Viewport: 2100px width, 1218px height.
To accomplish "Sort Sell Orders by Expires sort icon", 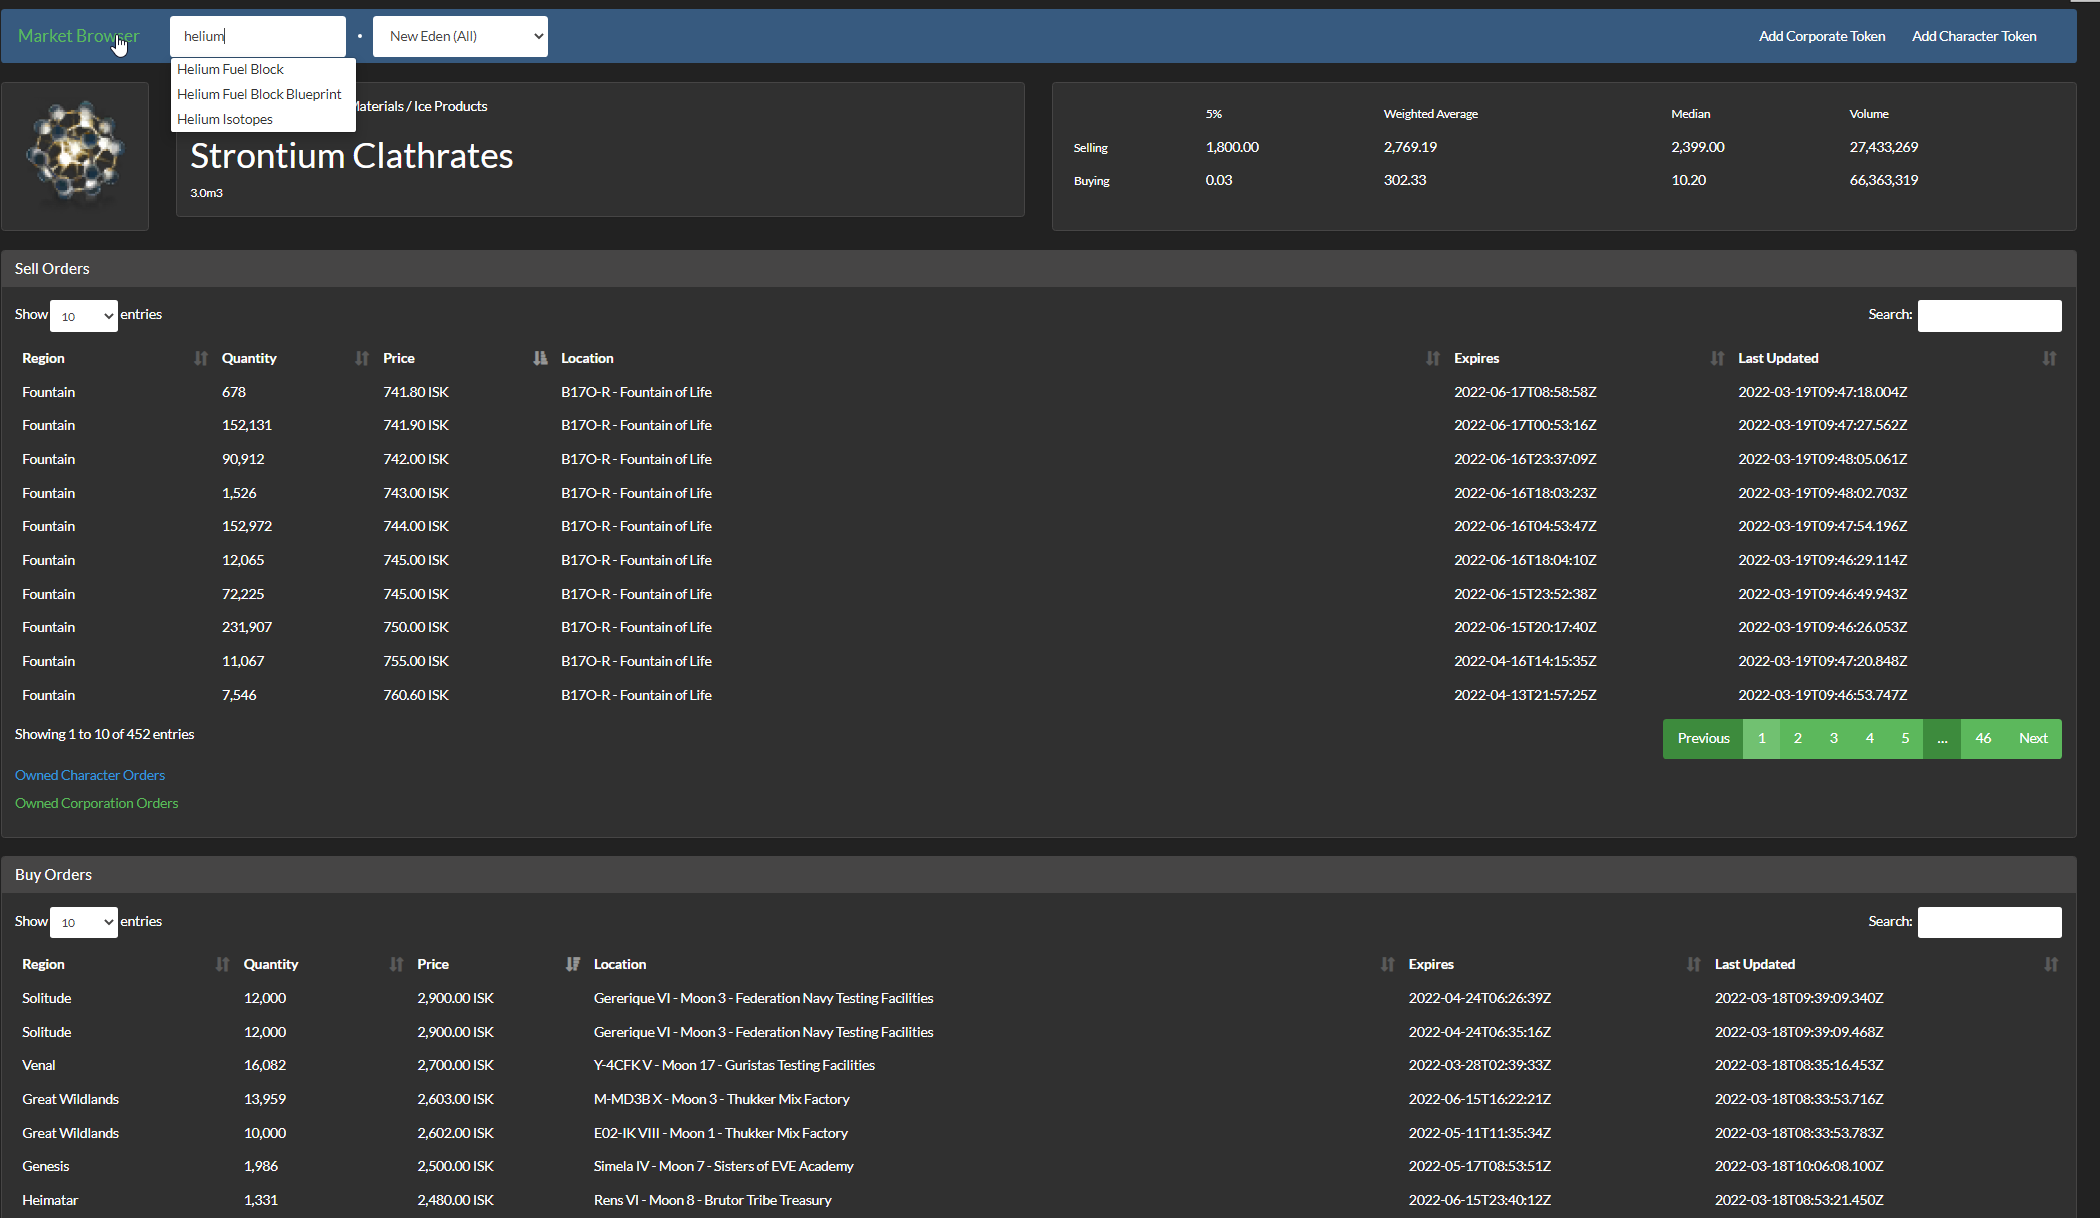I will (x=1717, y=358).
